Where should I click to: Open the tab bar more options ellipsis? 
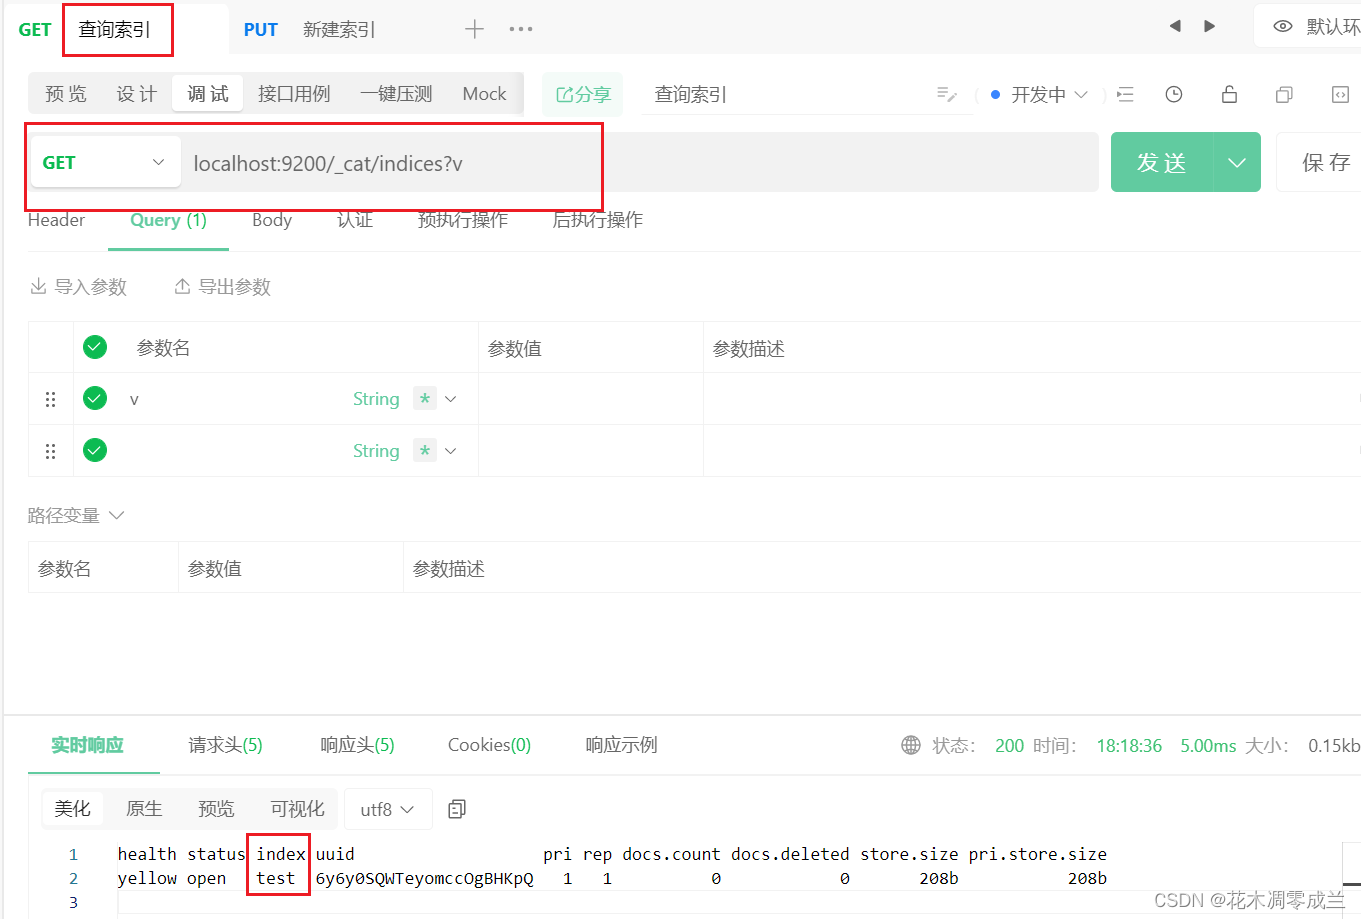click(x=521, y=29)
